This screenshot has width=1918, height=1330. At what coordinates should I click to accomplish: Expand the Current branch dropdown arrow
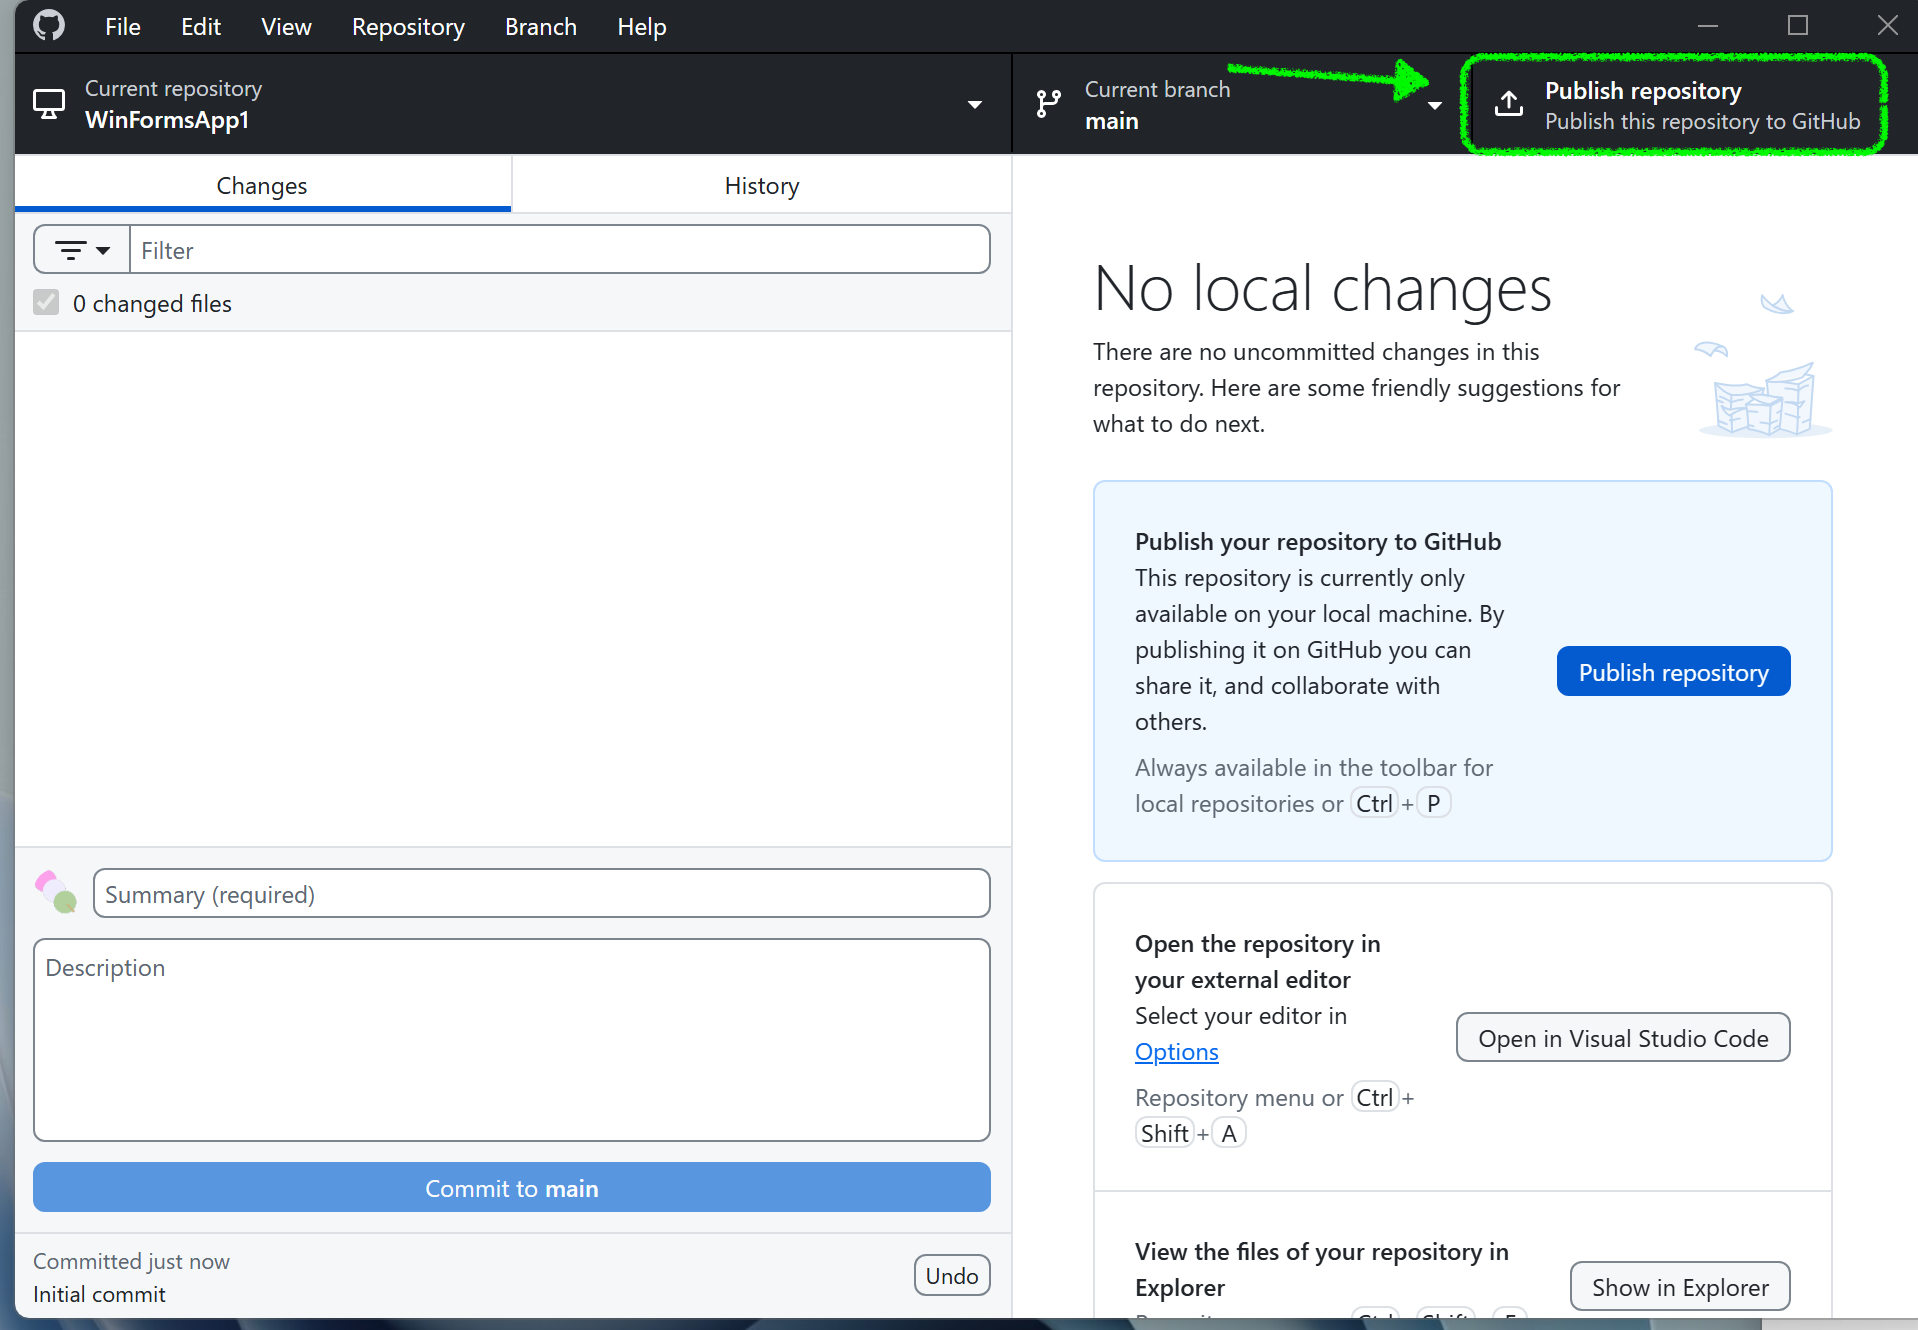[x=1435, y=104]
